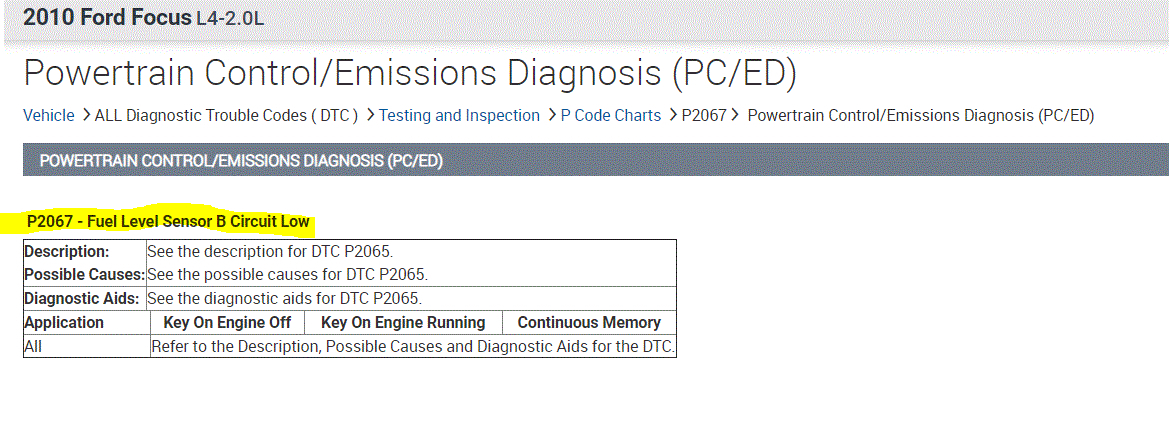
Task: Select the Key On Engine Running column header
Action: point(403,322)
